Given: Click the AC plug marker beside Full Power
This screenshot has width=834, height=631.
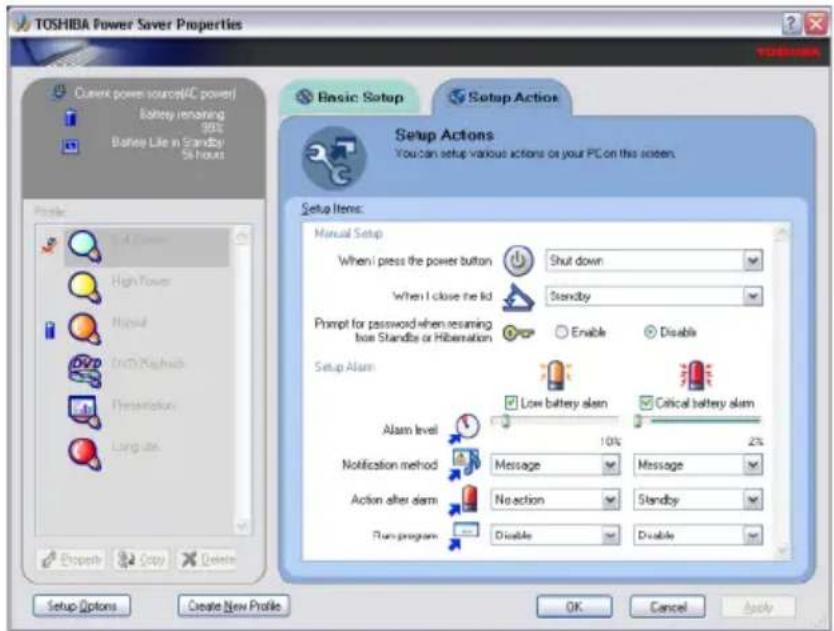Looking at the screenshot, I should (49, 245).
